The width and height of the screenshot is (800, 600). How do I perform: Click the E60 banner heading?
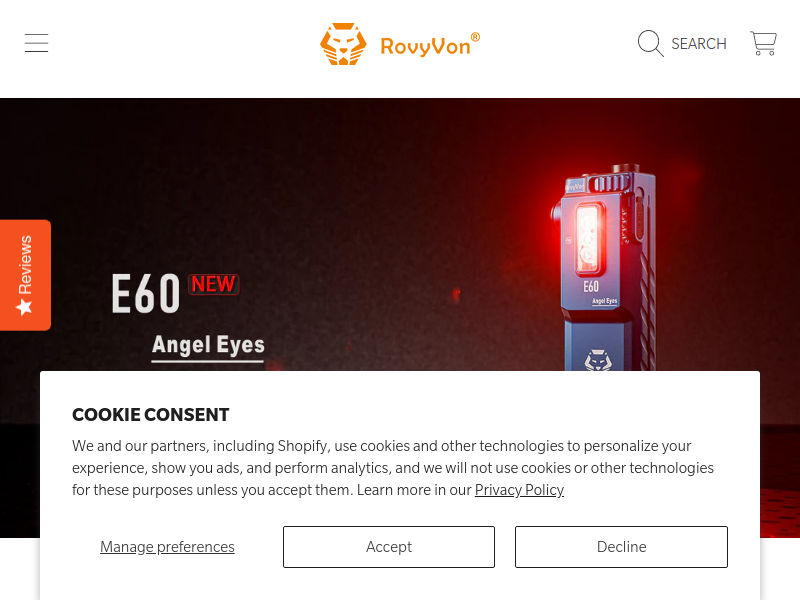pyautogui.click(x=146, y=293)
